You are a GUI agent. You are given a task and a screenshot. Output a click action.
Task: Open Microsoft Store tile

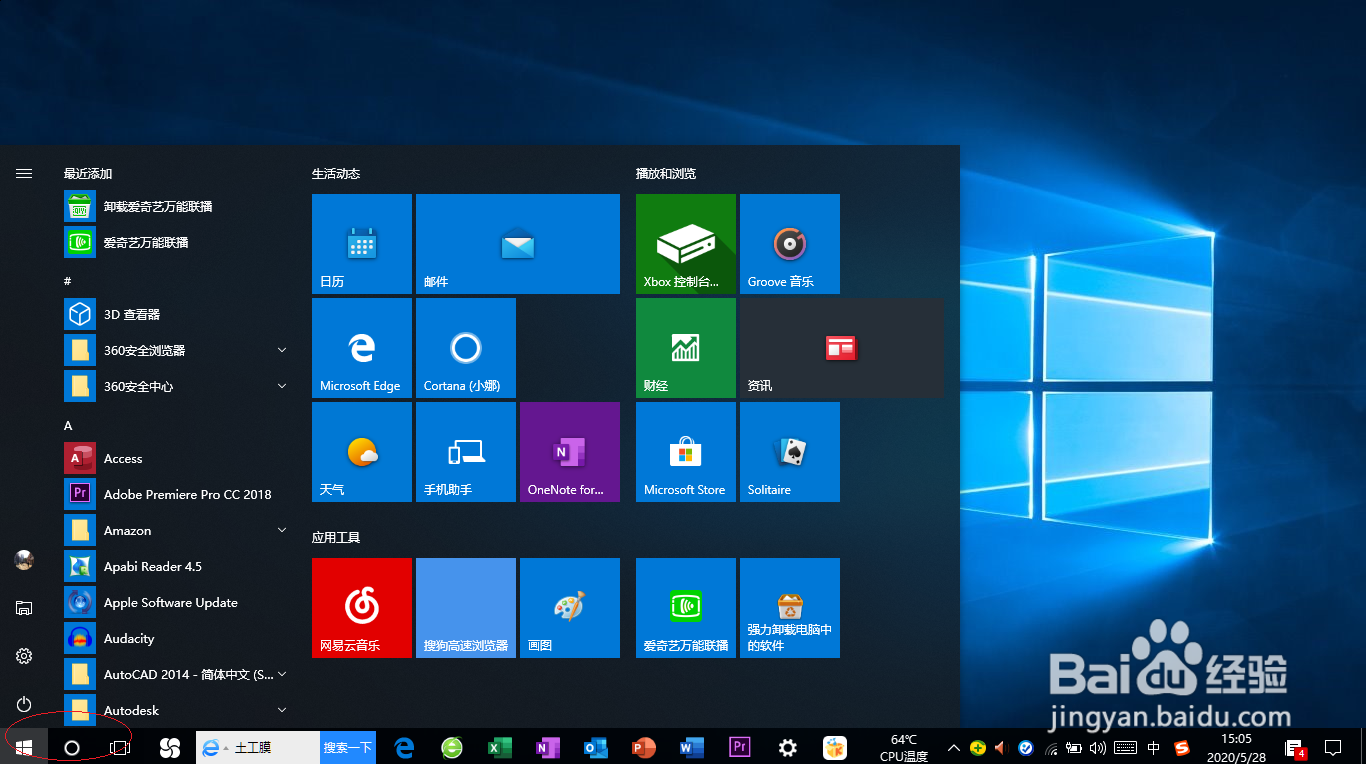click(685, 451)
